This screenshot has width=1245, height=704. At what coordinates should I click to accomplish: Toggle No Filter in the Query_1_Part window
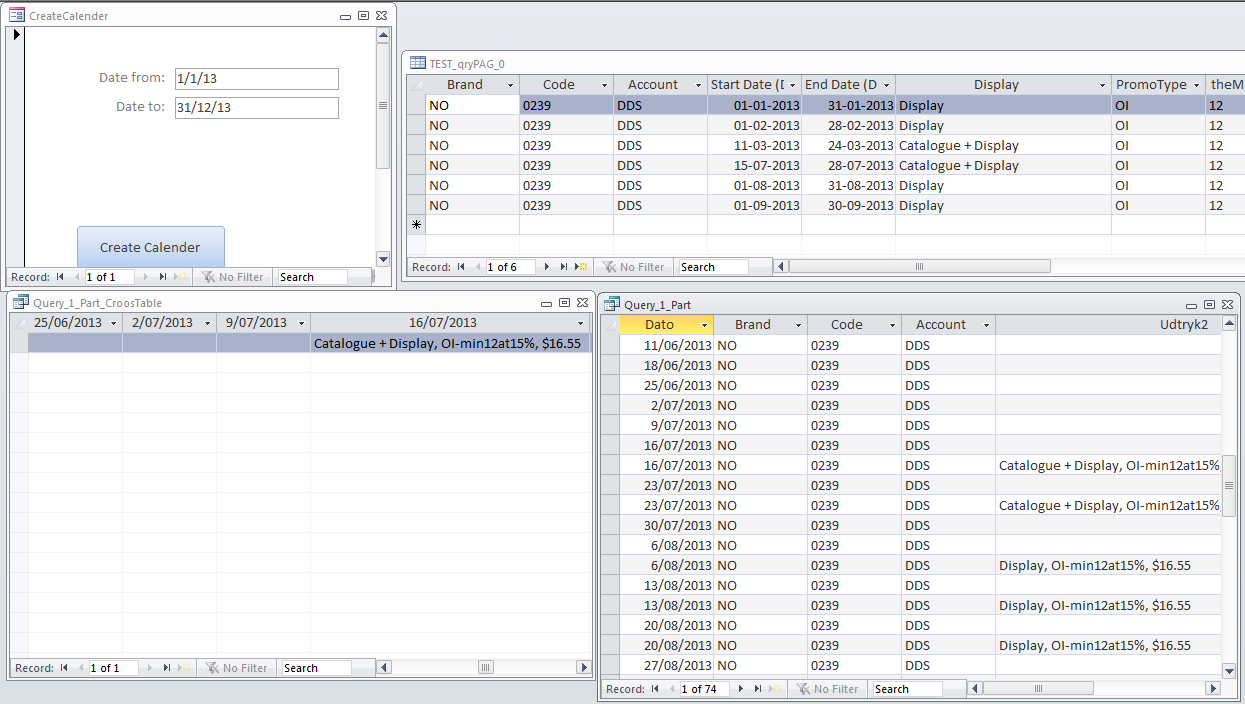[x=827, y=689]
